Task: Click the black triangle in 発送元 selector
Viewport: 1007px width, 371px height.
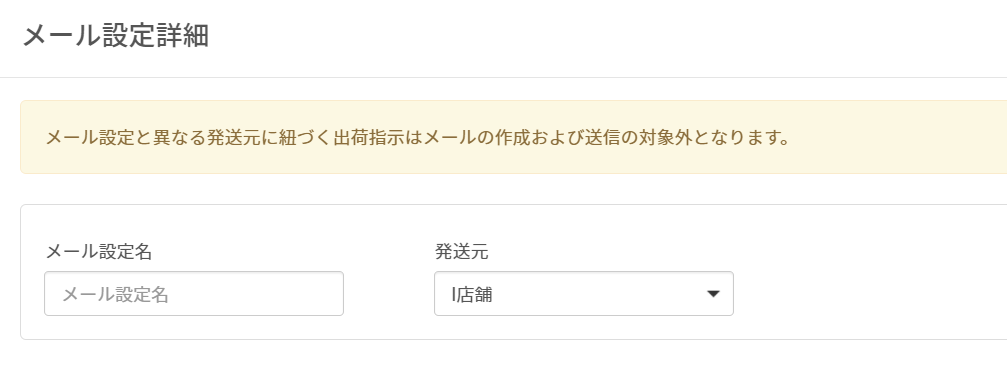Action: pos(712,294)
